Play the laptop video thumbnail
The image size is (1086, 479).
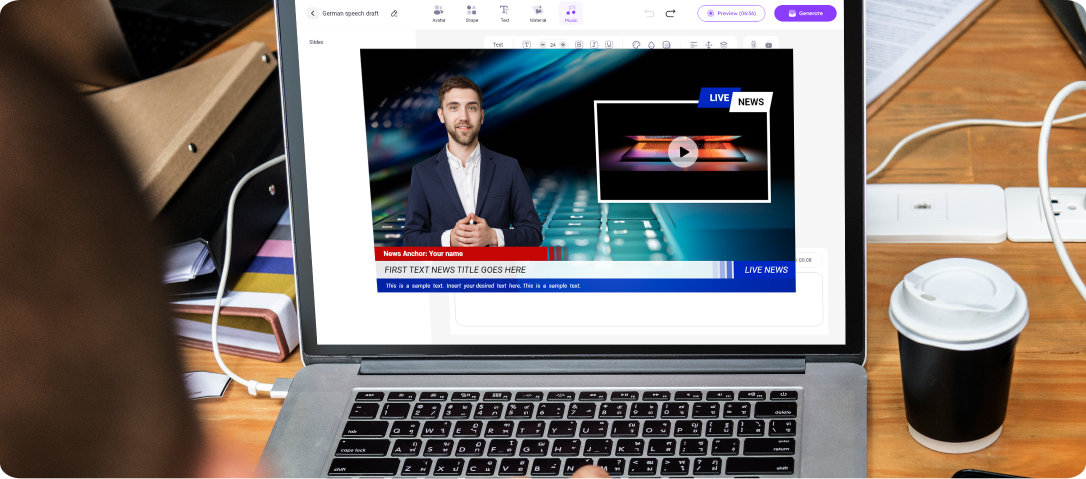click(683, 152)
